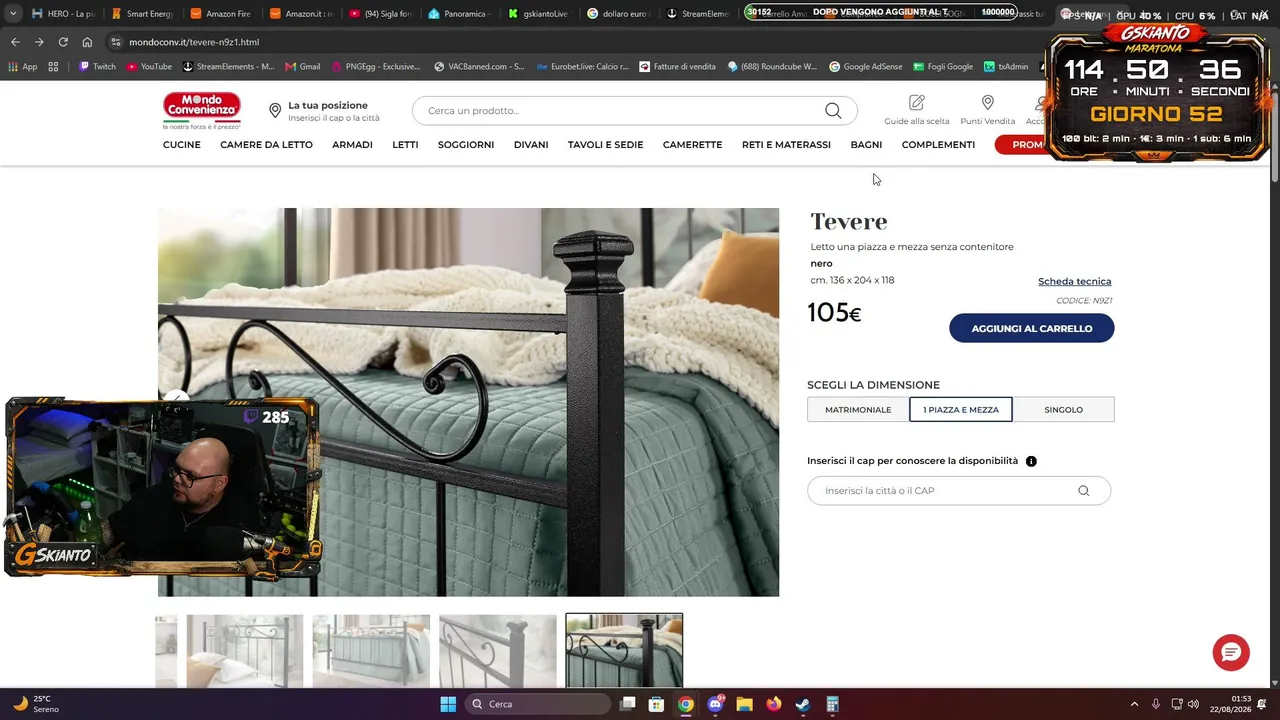Click Aggiungi al Carrello button

coord(1031,328)
